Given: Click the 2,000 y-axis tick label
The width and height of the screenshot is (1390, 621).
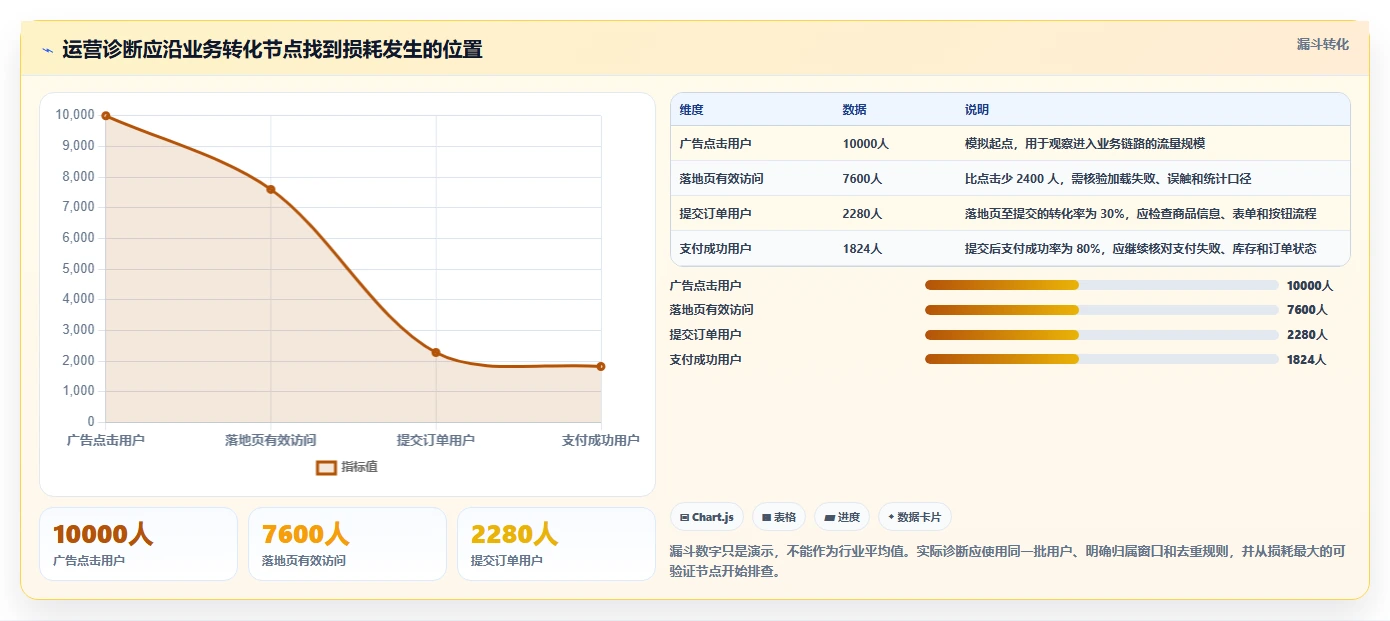Looking at the screenshot, I should point(78,361).
